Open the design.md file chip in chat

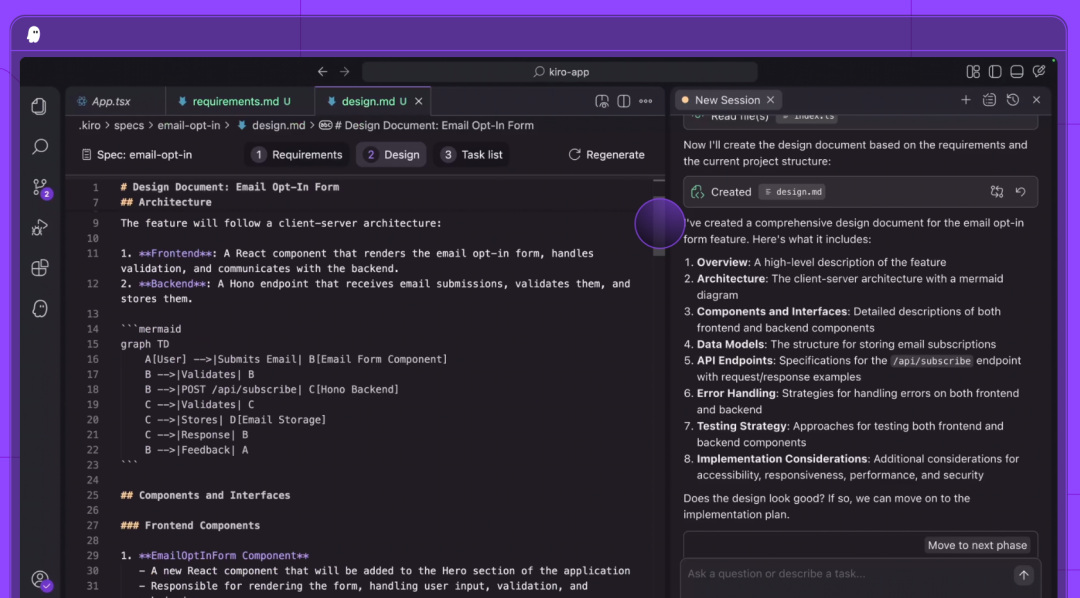point(793,192)
